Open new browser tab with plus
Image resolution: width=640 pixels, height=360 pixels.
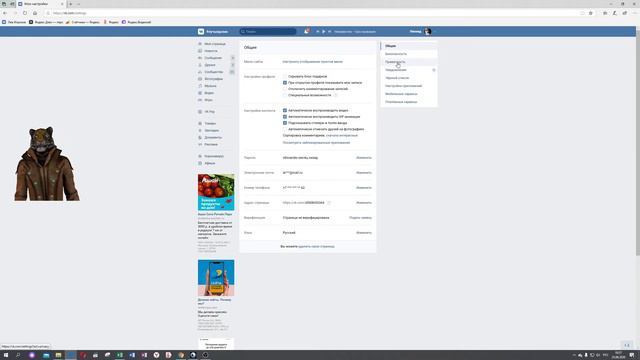coord(71,4)
